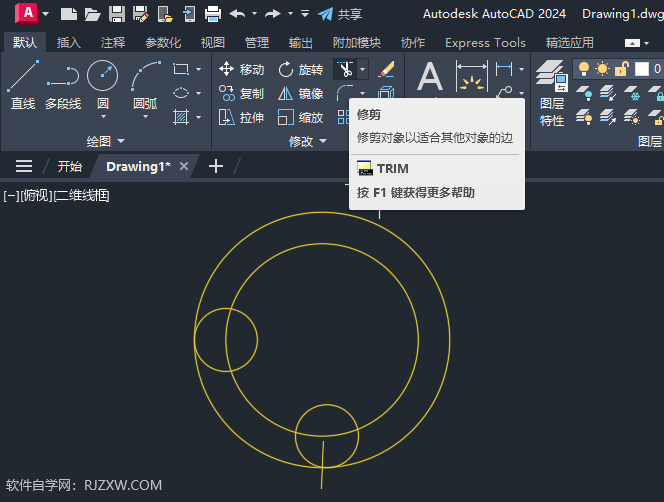Select the Circle (圆) tool
664x502 pixels.
(x=102, y=84)
